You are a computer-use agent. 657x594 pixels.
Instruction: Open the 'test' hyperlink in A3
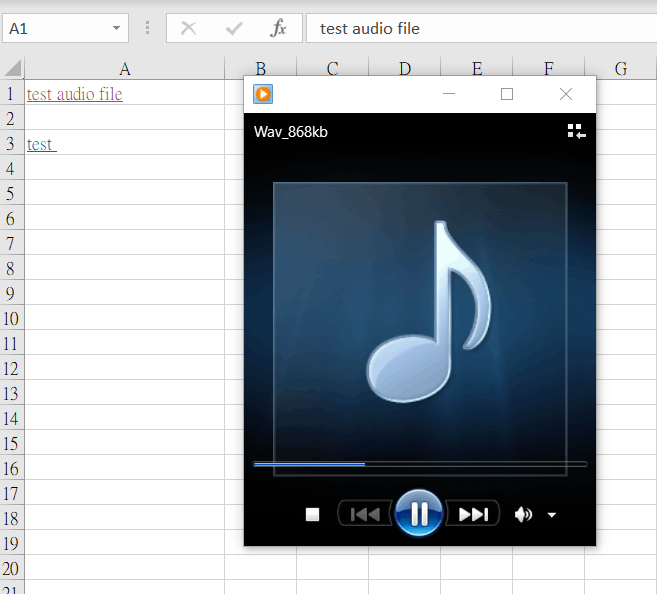pyautogui.click(x=41, y=144)
